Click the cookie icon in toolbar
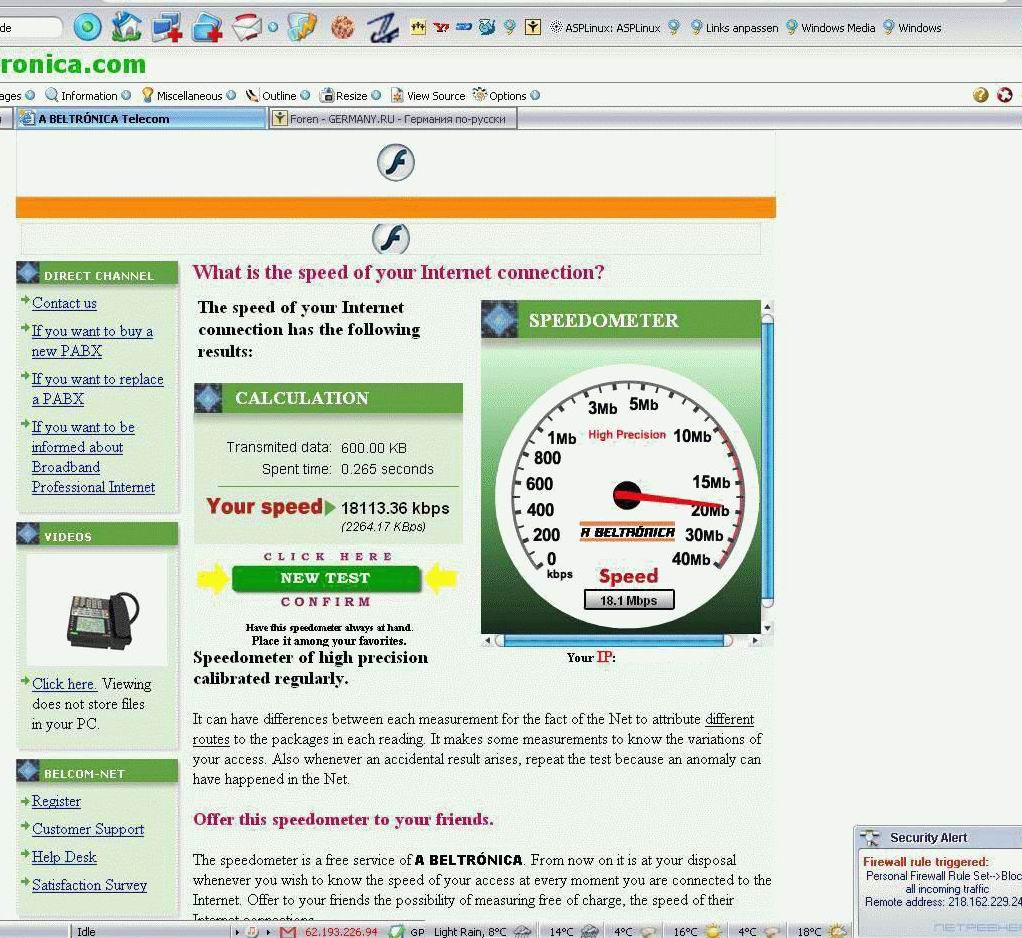The width and height of the screenshot is (1022, 938). [342, 27]
